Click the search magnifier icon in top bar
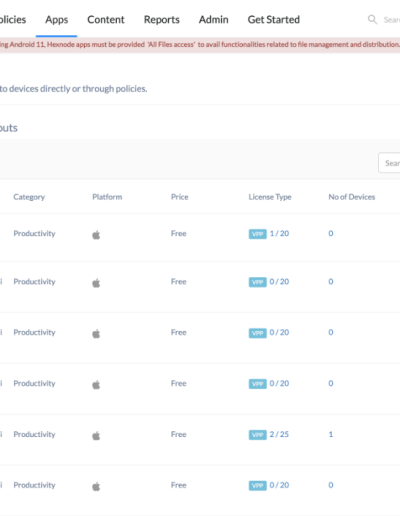 point(372,20)
